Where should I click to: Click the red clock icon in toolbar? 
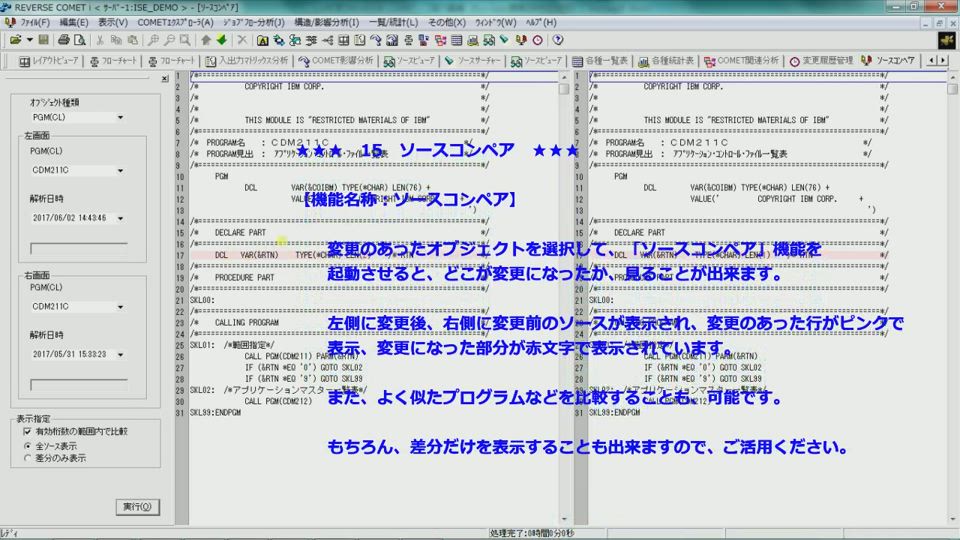538,40
